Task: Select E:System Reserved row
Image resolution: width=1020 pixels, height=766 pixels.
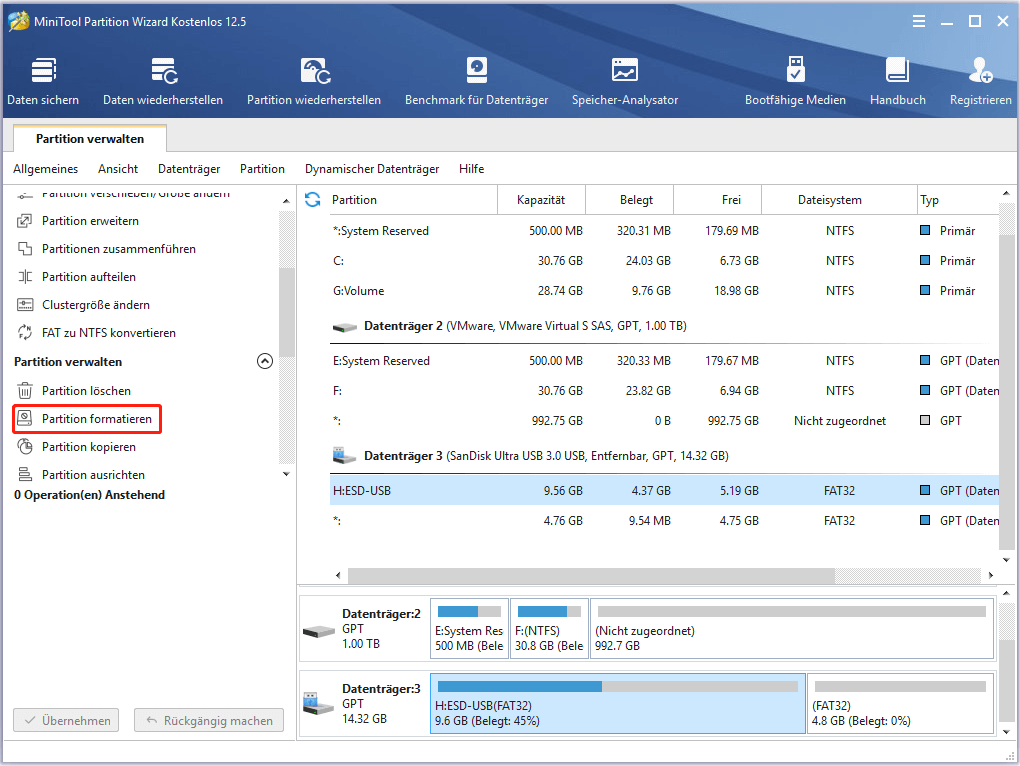Action: [664, 361]
